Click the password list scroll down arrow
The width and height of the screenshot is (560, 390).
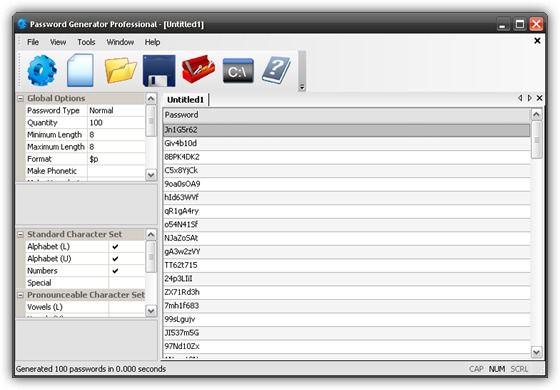coord(536,352)
